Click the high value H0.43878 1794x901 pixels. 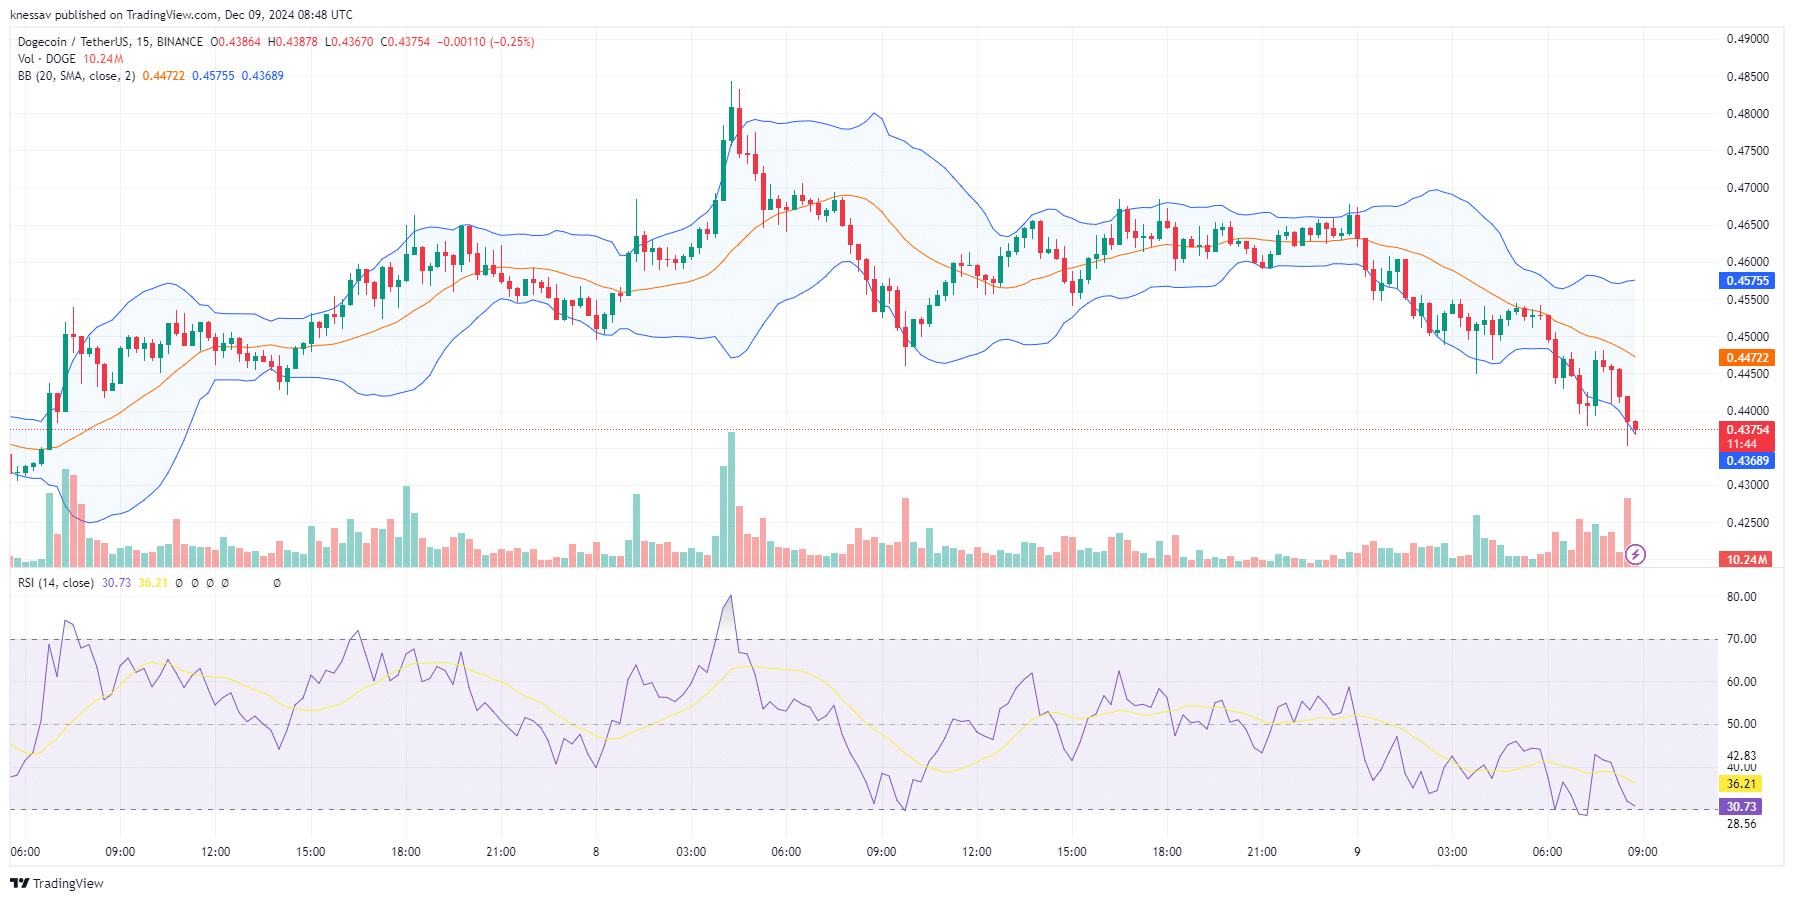[293, 42]
